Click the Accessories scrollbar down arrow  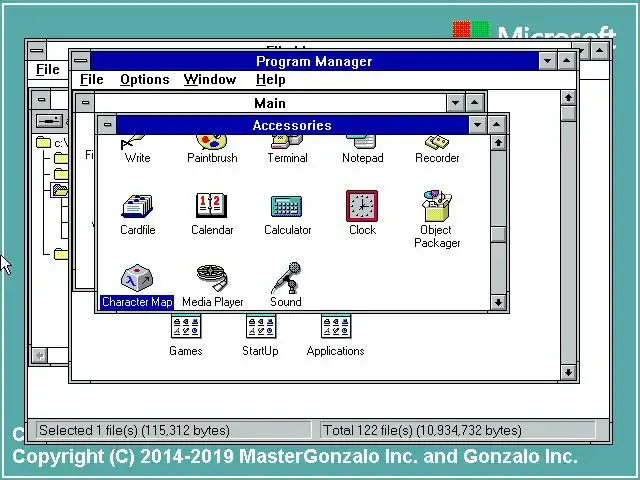click(x=498, y=302)
